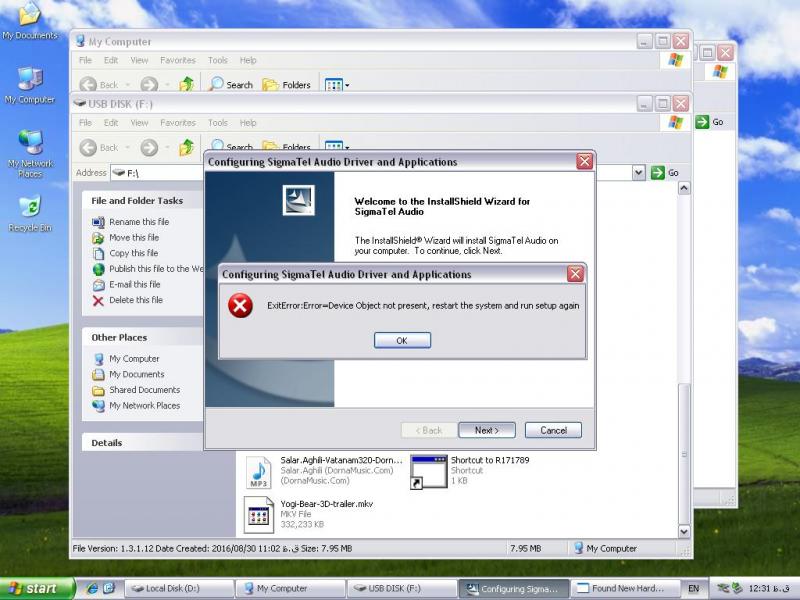Switch to My Computer taskbar button

(x=290, y=588)
